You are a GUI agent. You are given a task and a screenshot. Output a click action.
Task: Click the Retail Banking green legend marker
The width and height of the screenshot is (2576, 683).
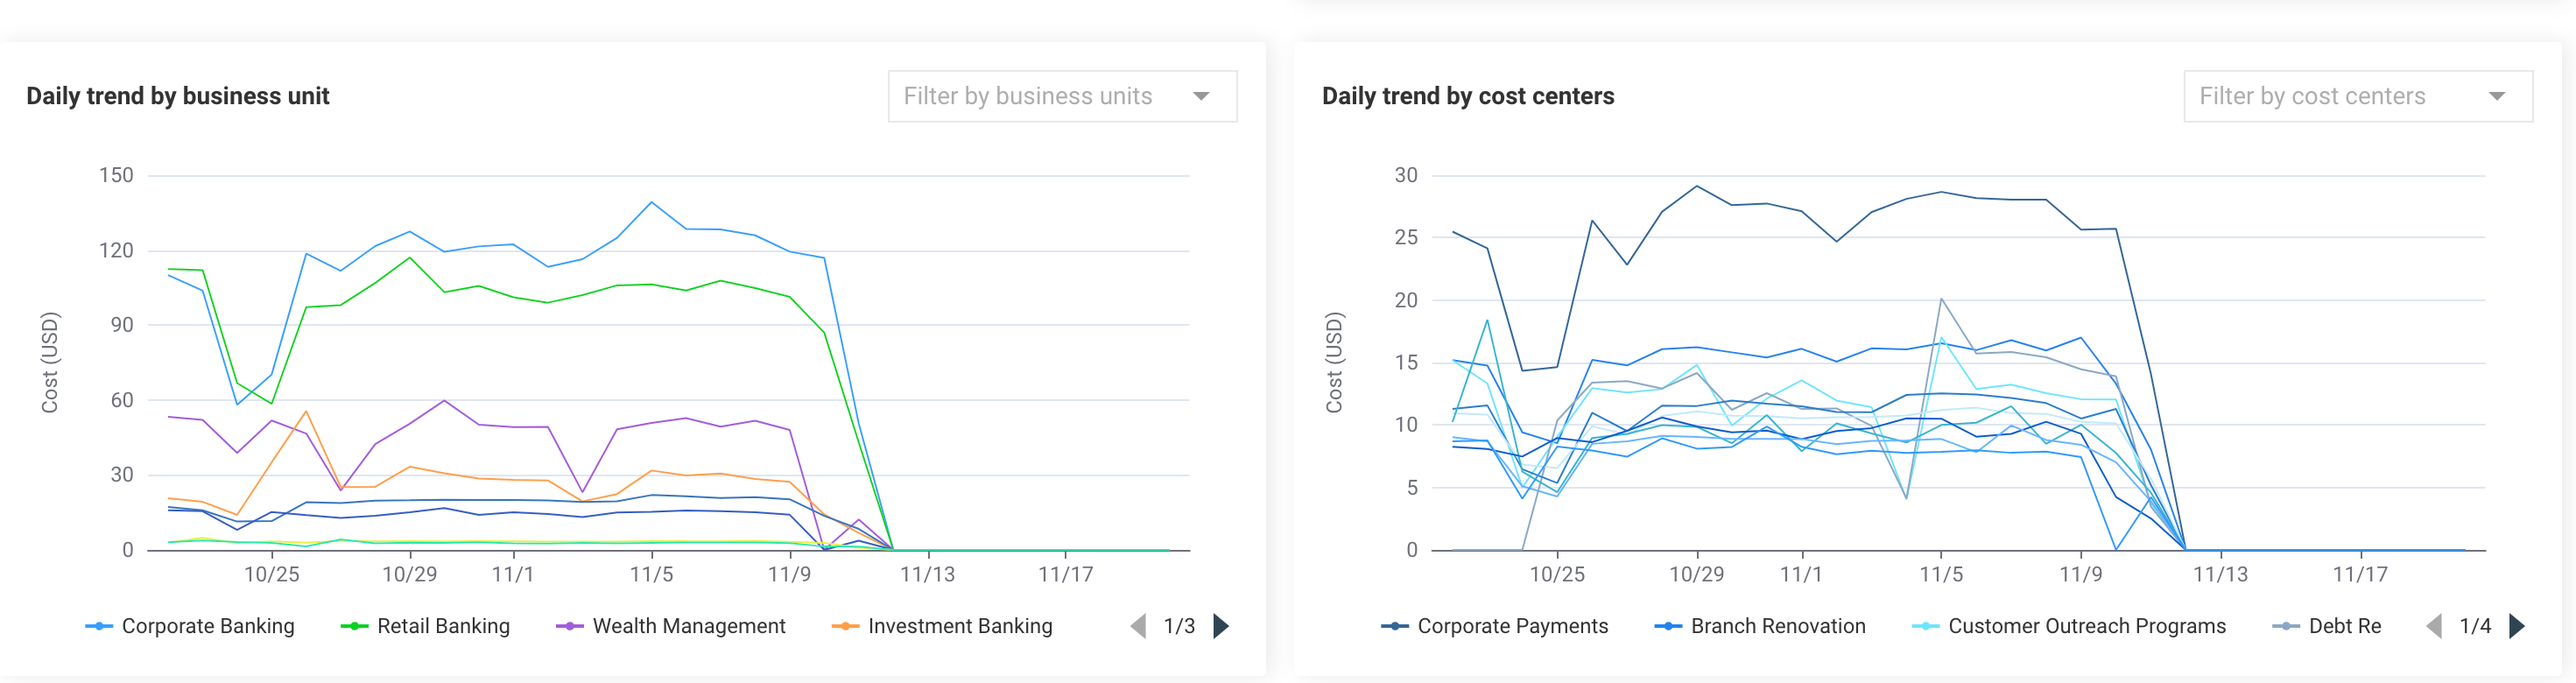[x=354, y=626]
